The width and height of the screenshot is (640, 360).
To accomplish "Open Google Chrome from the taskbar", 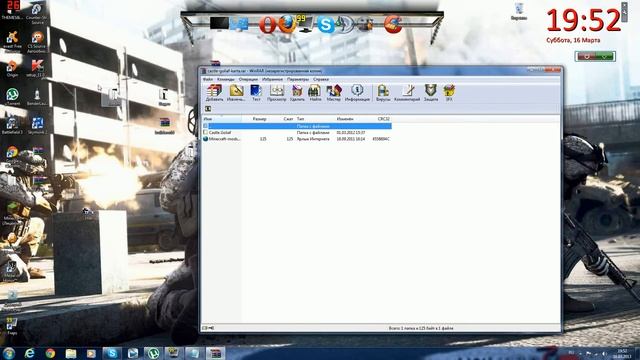I will coord(50,353).
